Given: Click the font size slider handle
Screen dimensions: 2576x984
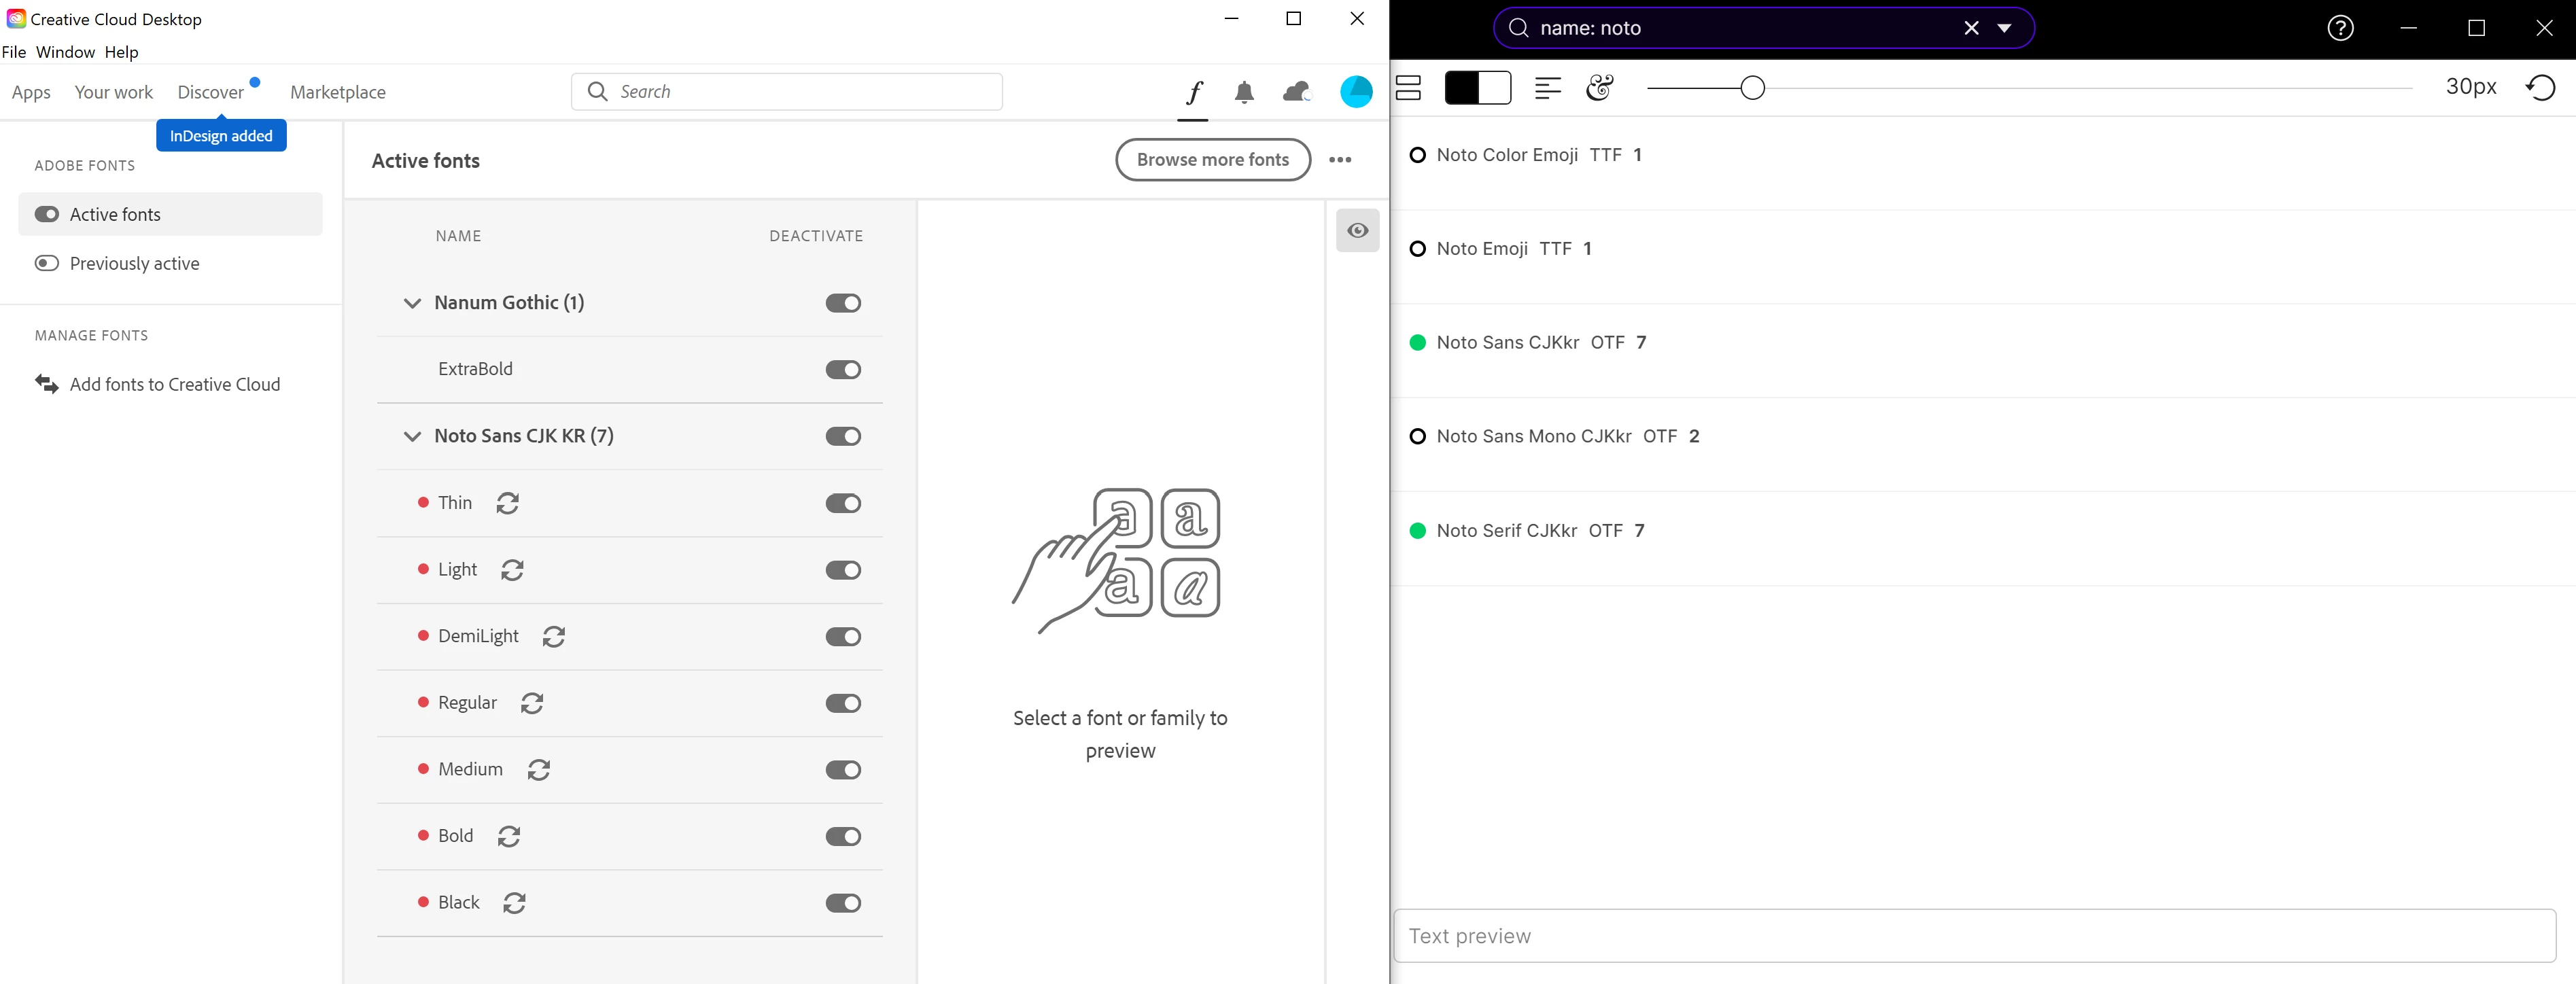Looking at the screenshot, I should pos(1752,88).
